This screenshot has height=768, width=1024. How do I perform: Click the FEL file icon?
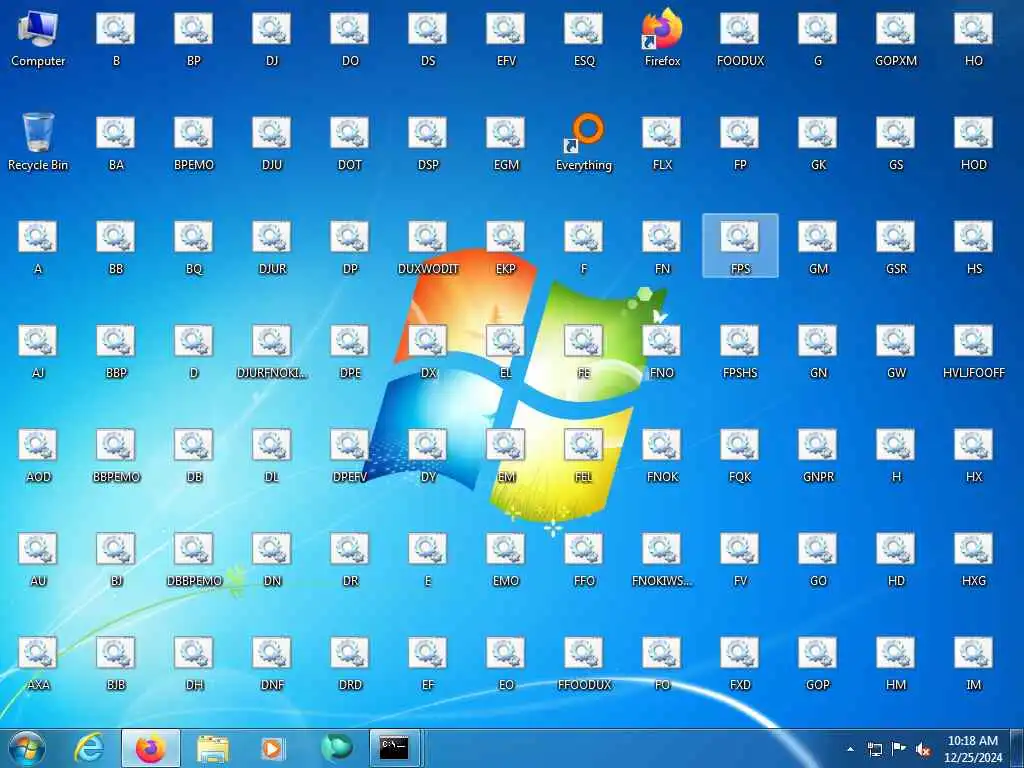coord(584,455)
